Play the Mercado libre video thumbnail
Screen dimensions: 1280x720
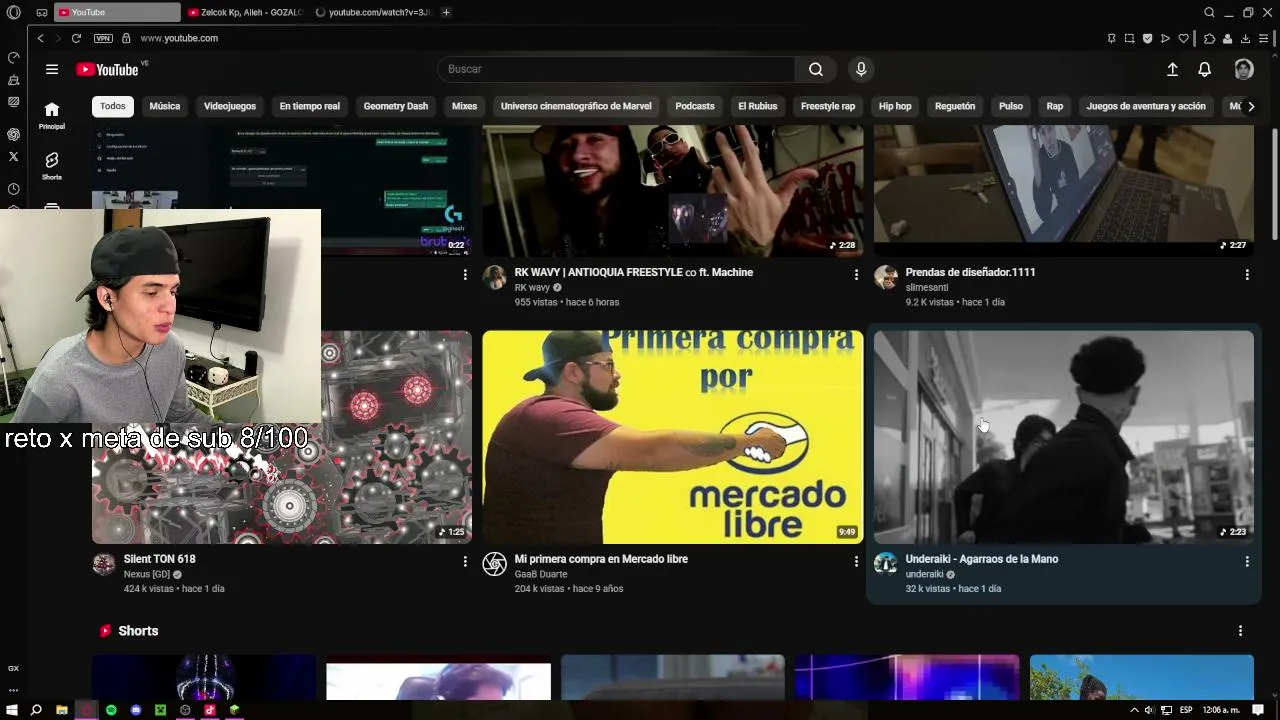tap(673, 437)
